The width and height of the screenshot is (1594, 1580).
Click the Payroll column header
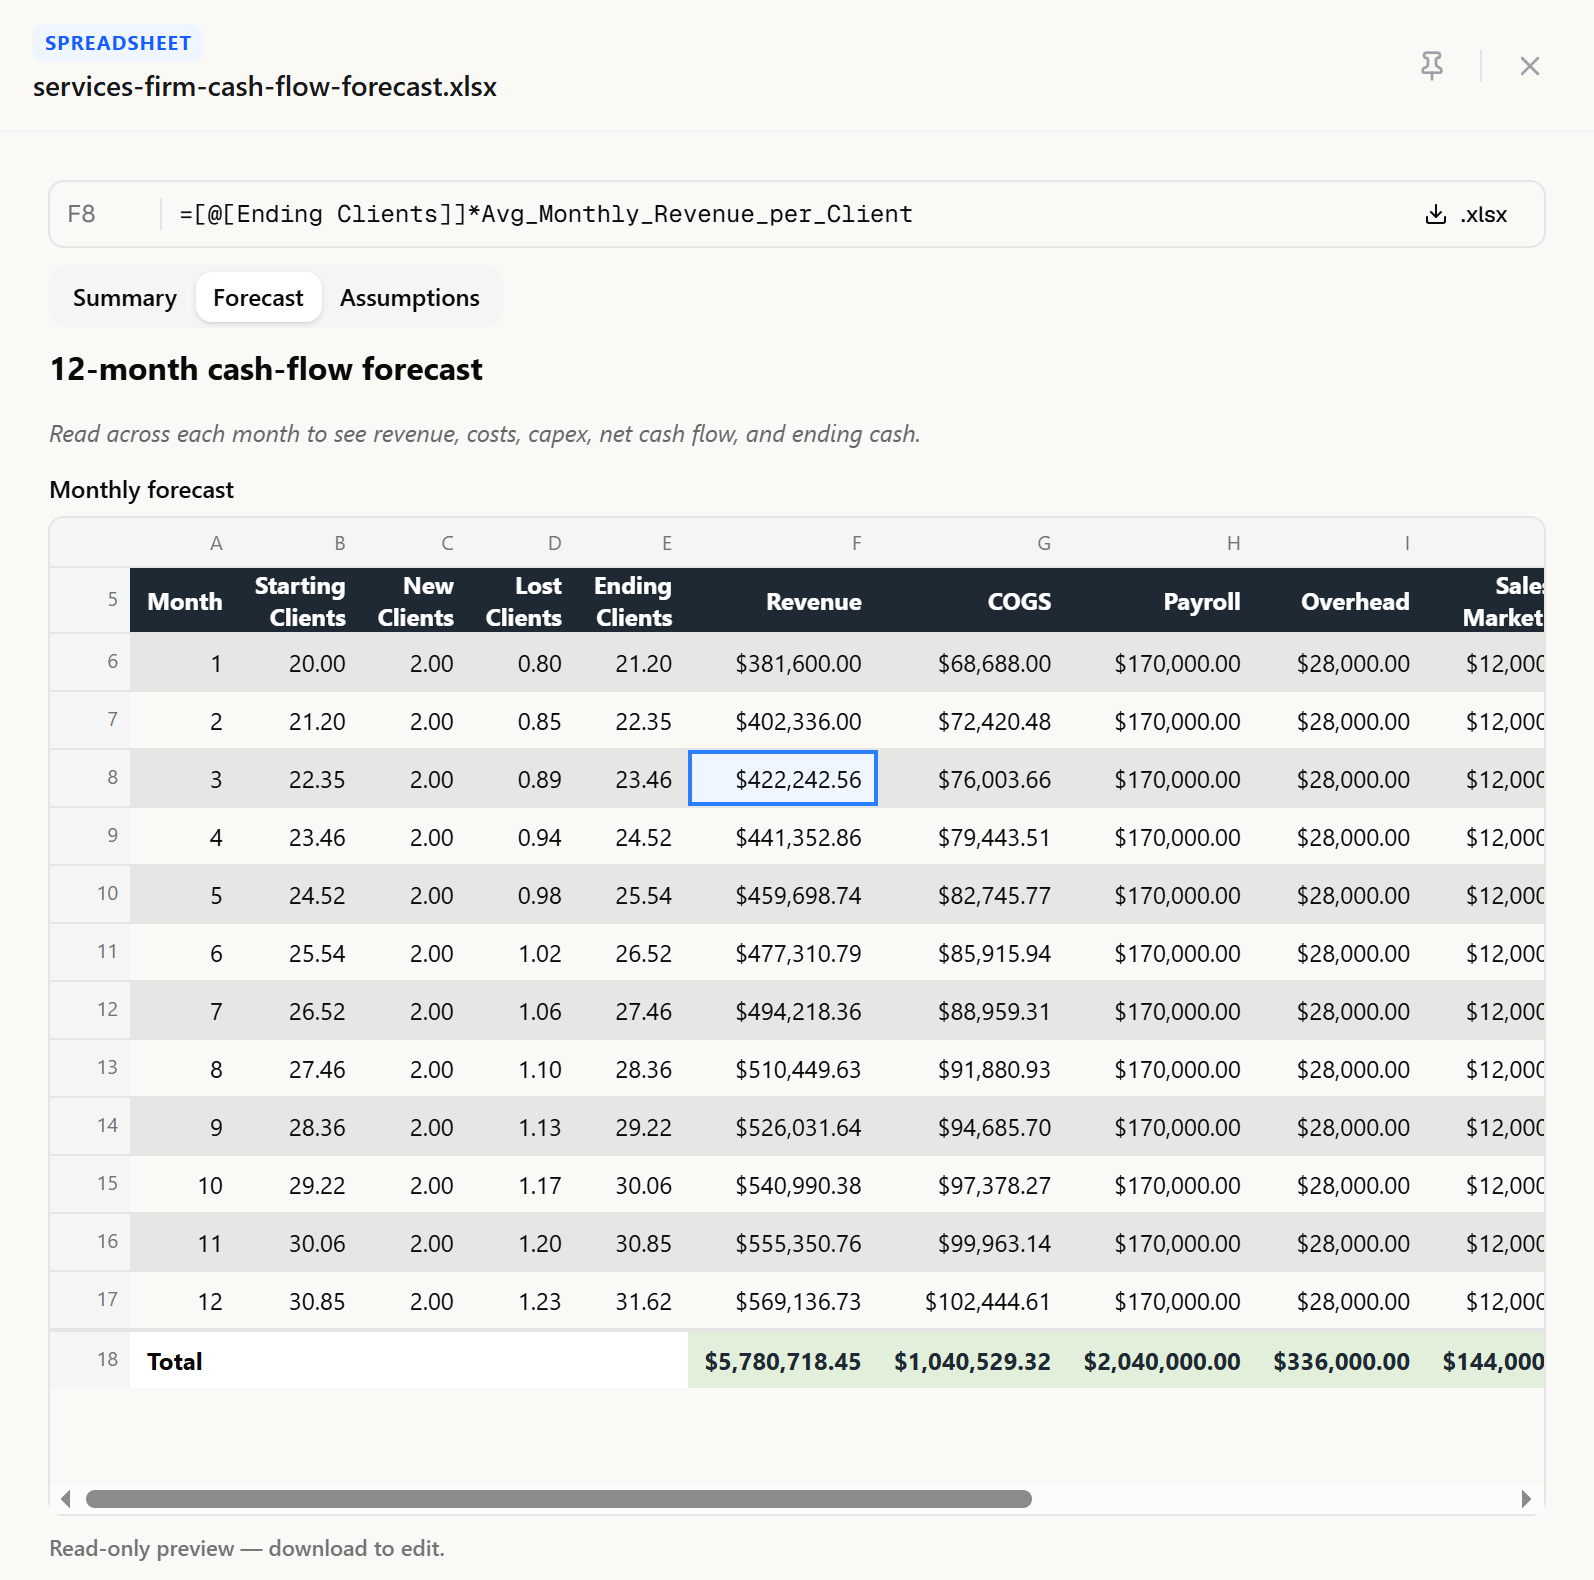[x=1162, y=601]
